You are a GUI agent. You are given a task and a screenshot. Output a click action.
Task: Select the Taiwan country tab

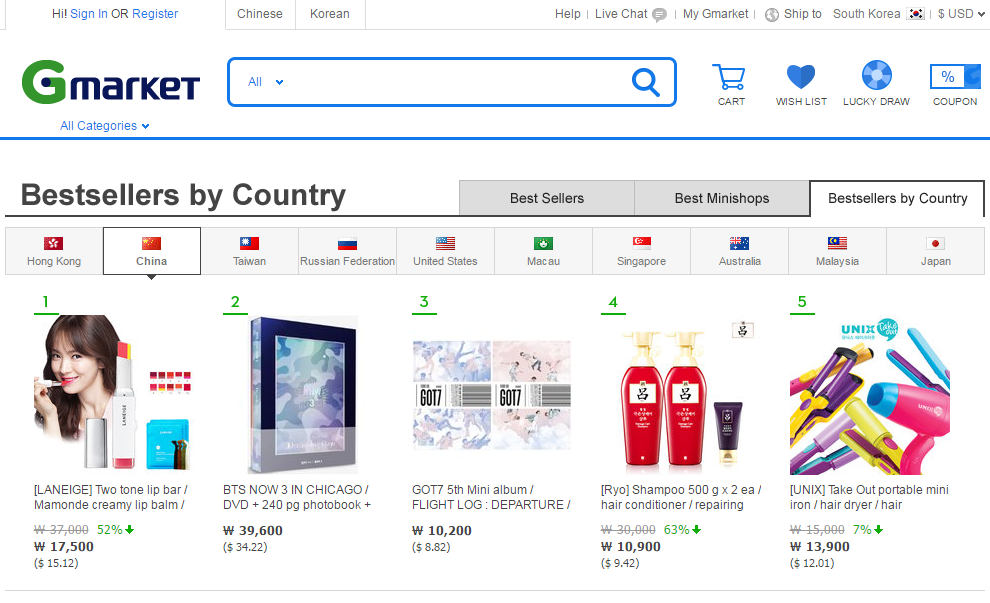tap(249, 251)
